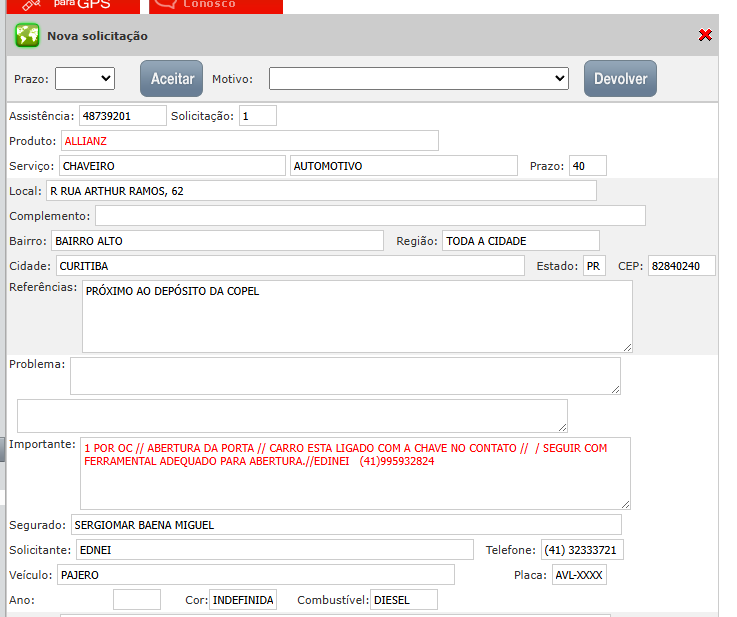Select the Placa field AVL-XXXX
This screenshot has width=737, height=617.
(579, 574)
